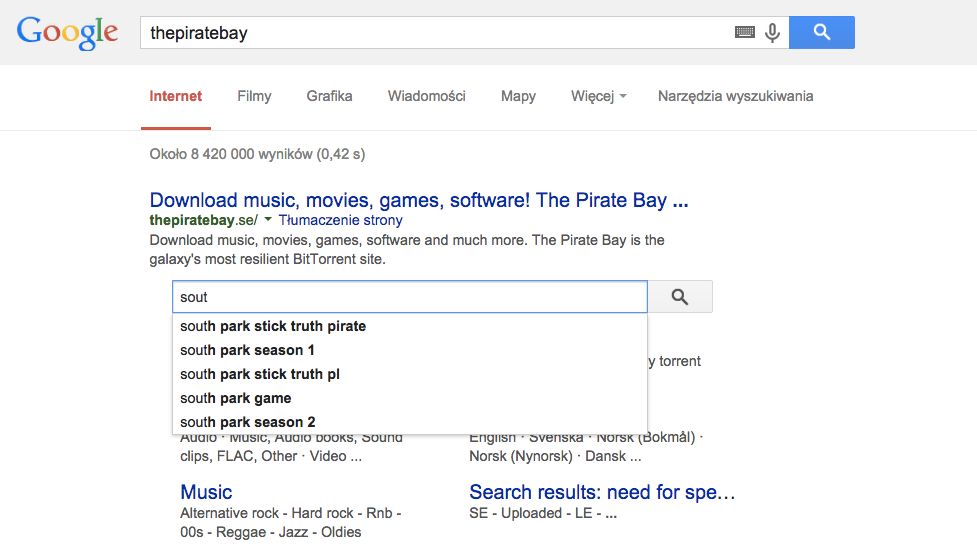Image resolution: width=977 pixels, height=547 pixels.
Task: Click the Google logo
Action: click(x=67, y=32)
